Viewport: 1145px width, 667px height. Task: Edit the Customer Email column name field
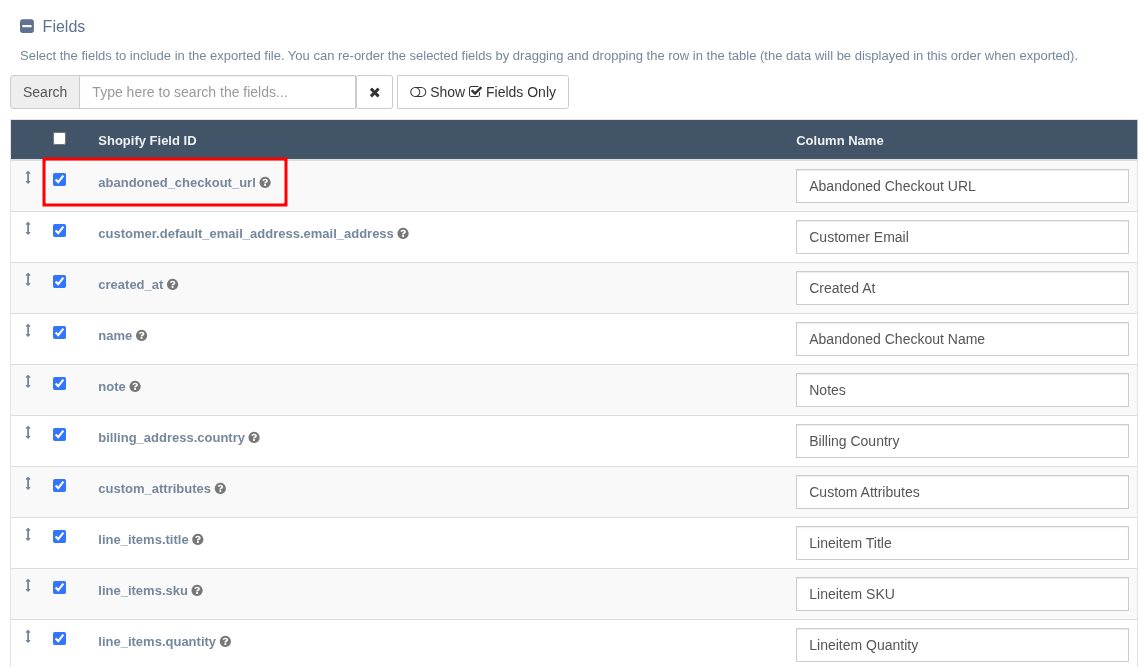961,237
